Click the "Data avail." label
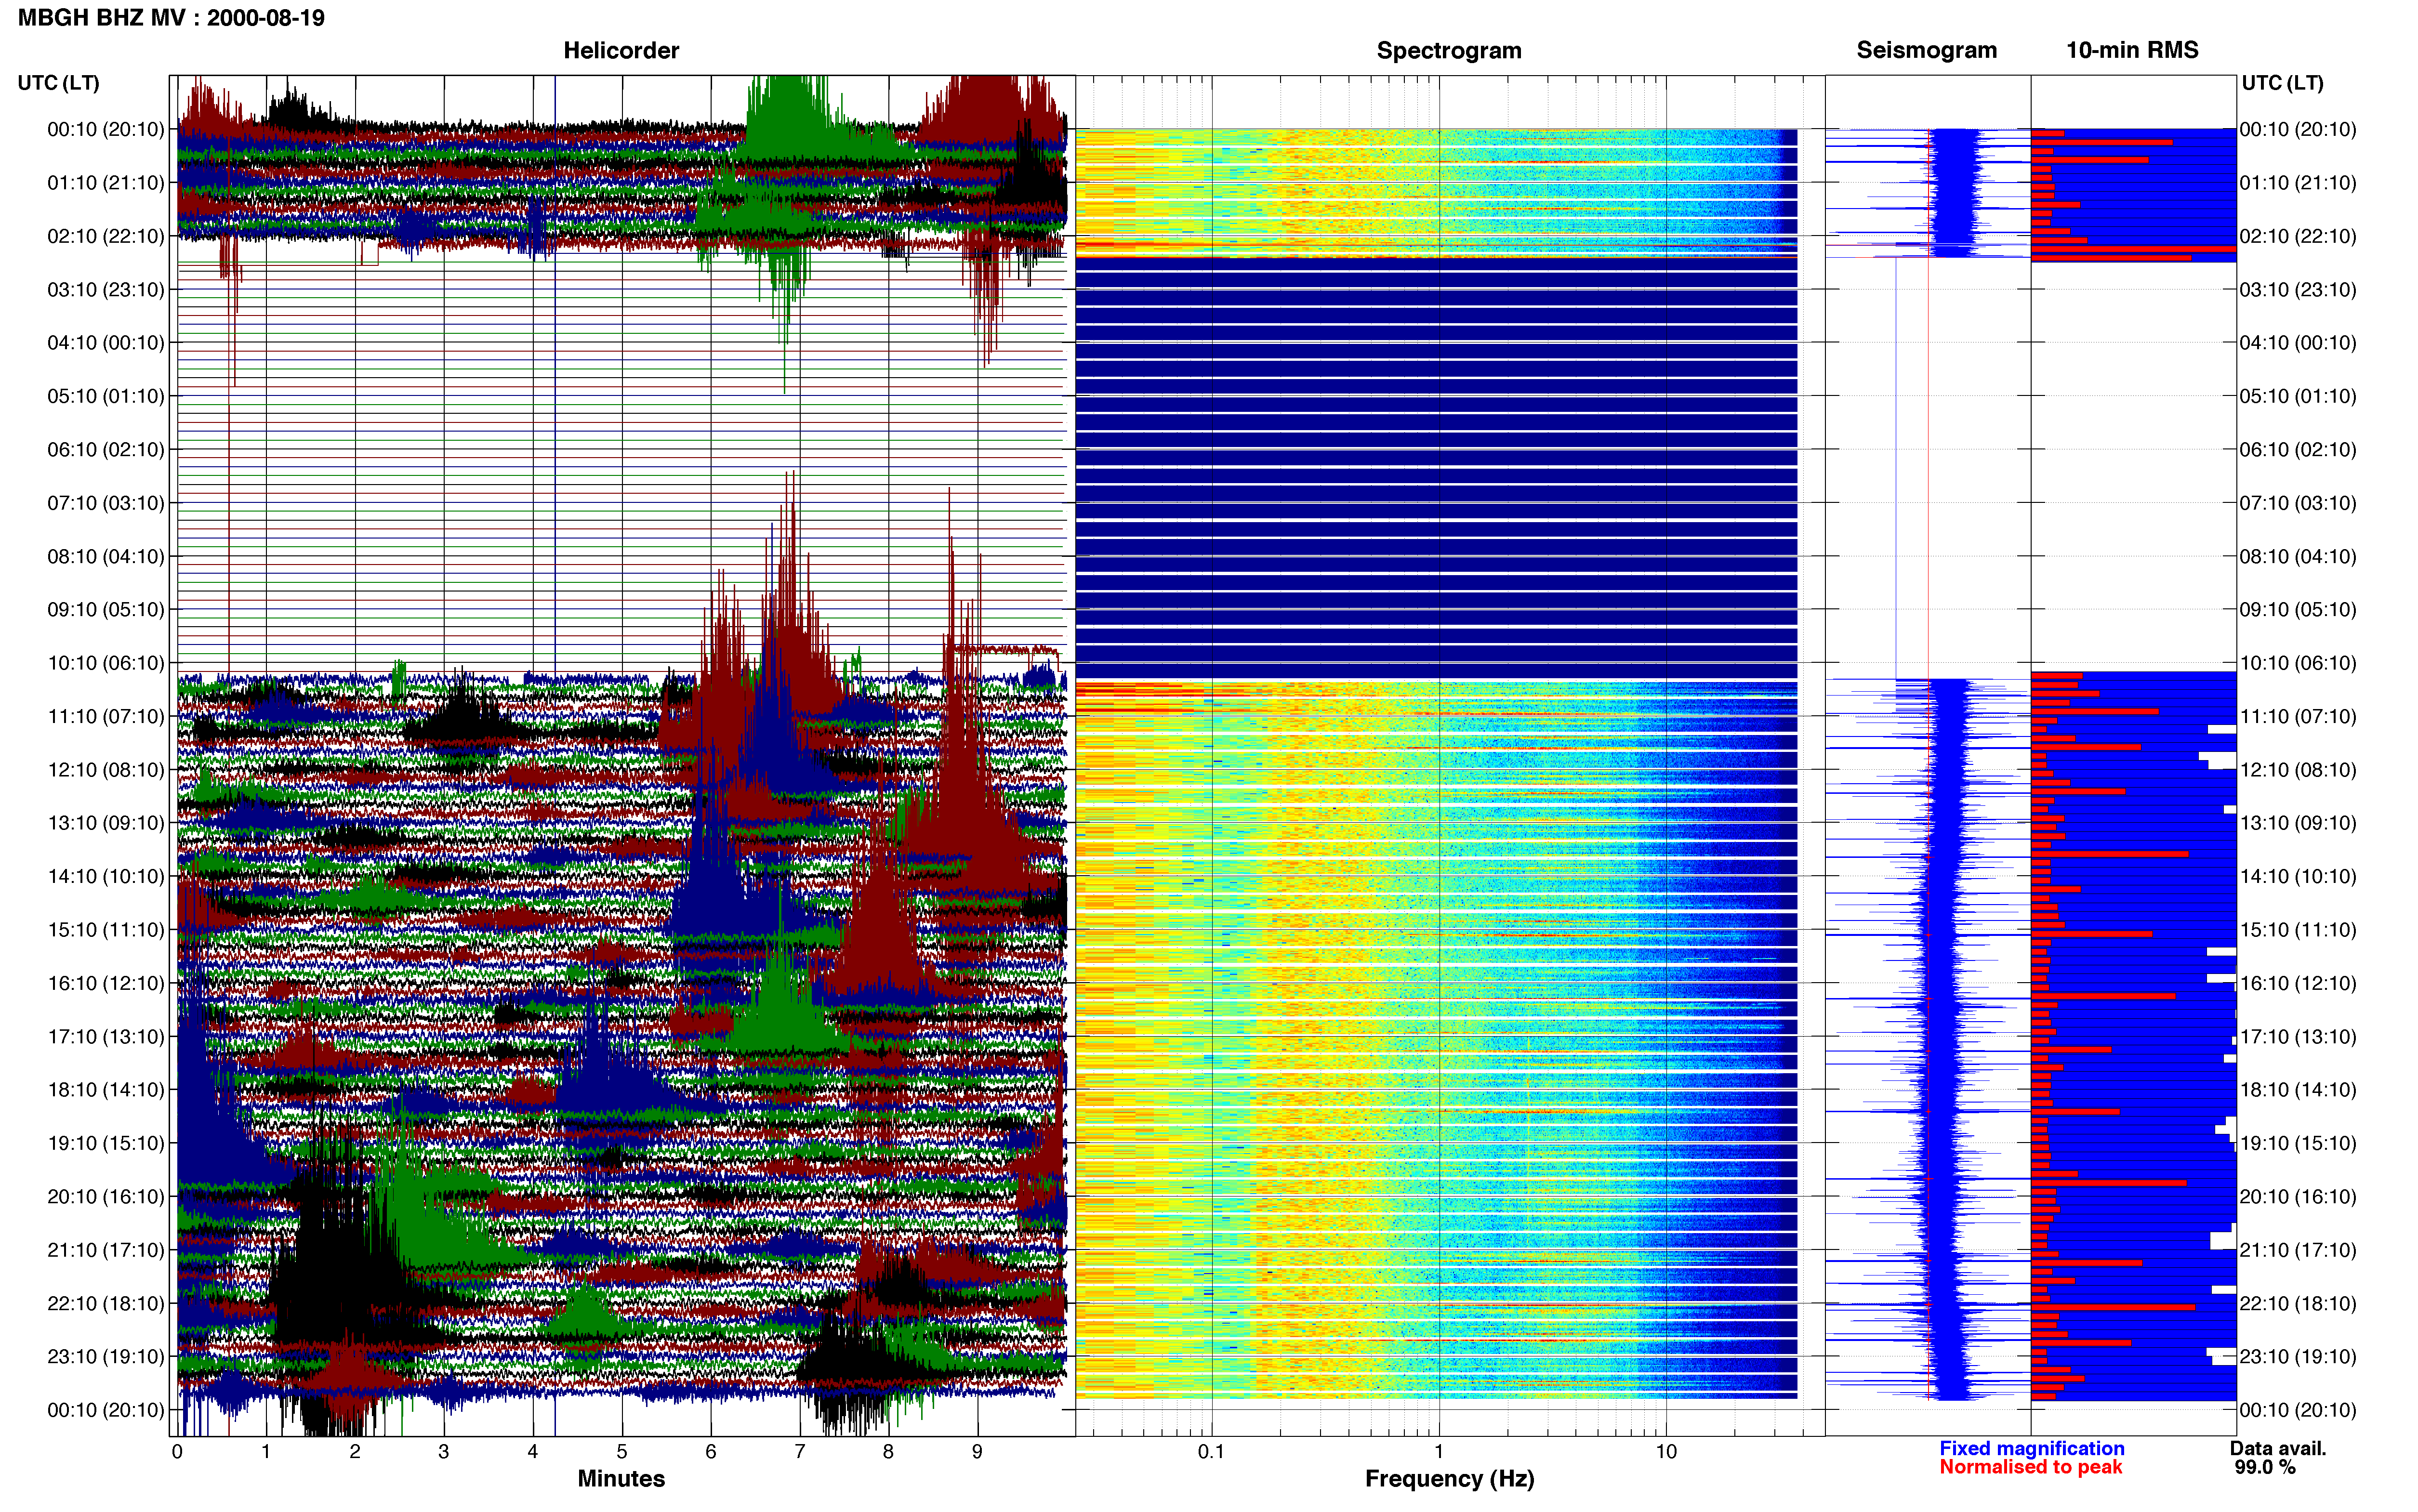The image size is (2418, 1512). (x=2278, y=1448)
